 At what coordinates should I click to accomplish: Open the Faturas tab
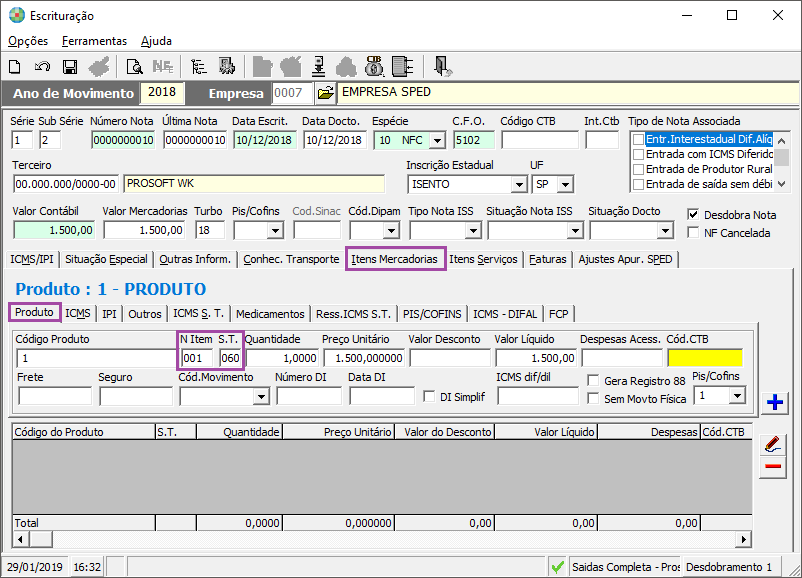(x=548, y=259)
